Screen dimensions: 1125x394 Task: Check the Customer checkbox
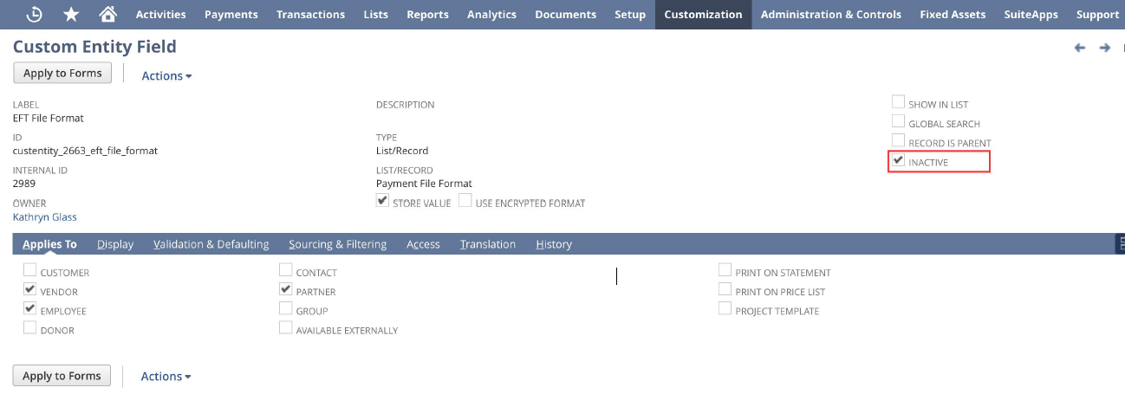pyautogui.click(x=29, y=271)
